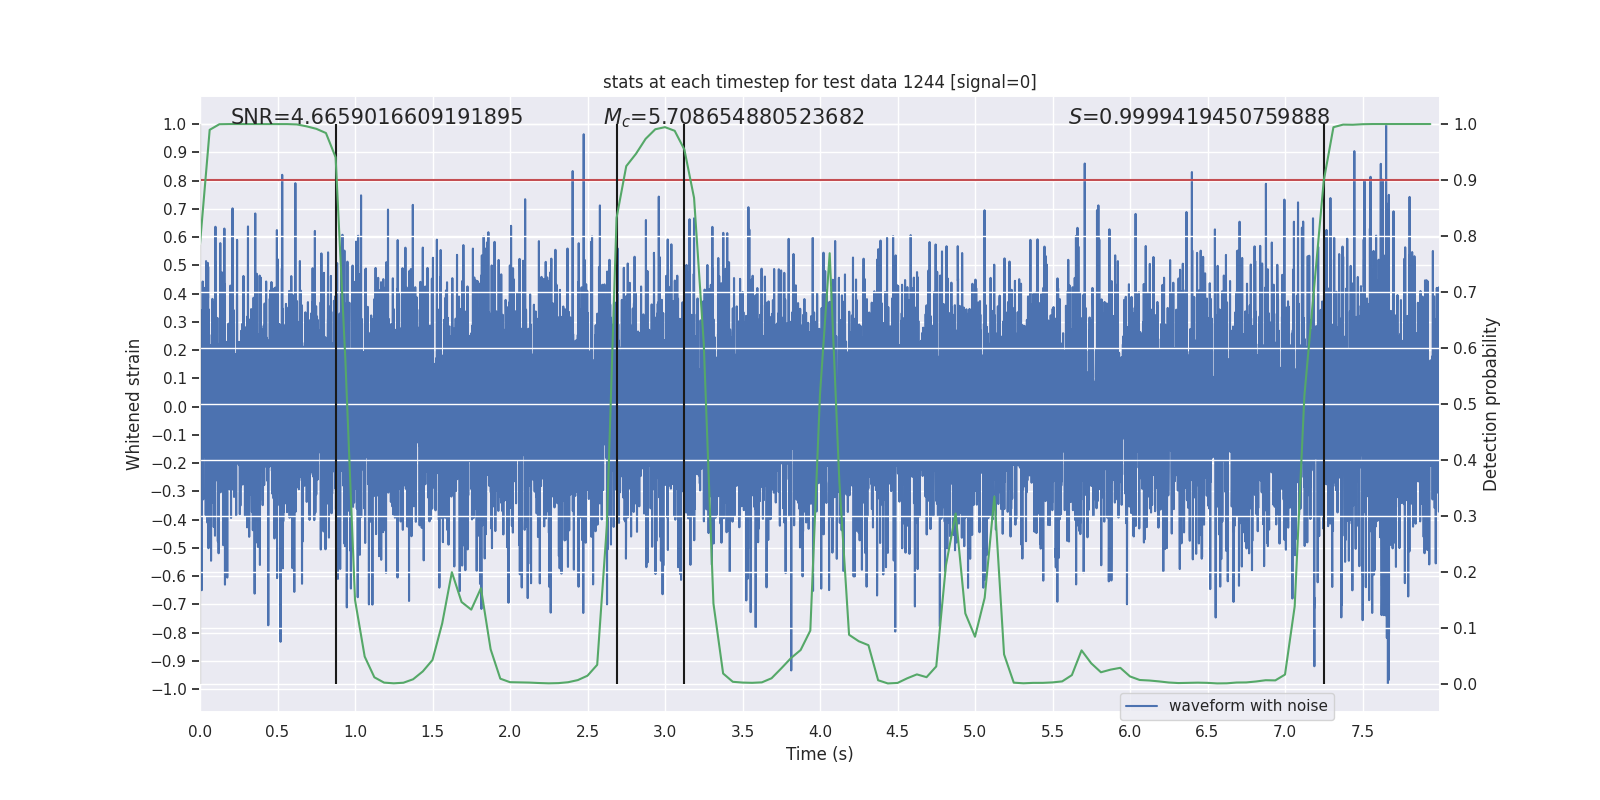1600x800 pixels.
Task: Click the plot title for test data 1244
Action: (819, 82)
